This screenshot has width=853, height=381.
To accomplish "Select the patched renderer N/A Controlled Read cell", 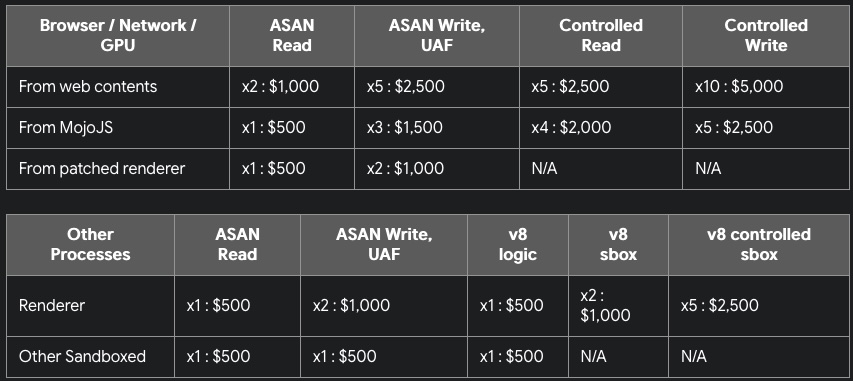I will click(545, 169).
